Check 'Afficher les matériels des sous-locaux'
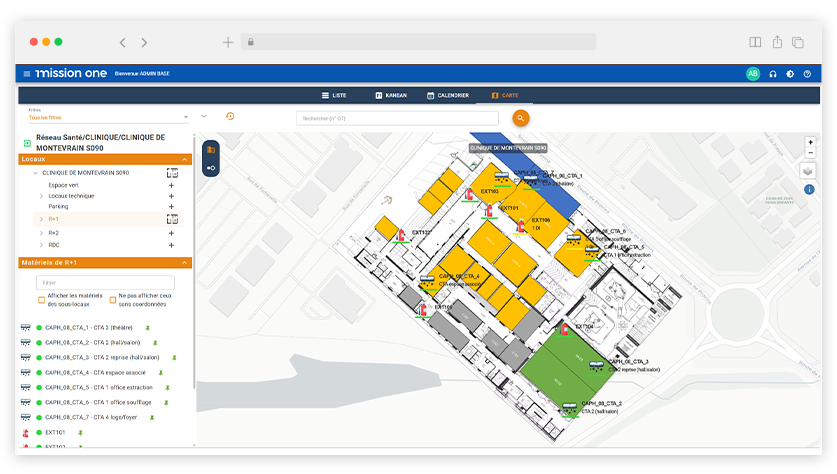 42,300
